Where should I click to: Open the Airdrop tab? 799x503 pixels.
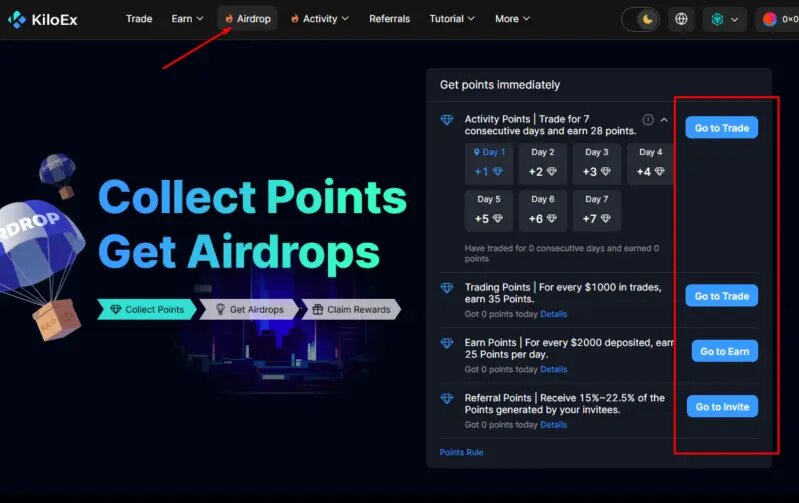[x=248, y=19]
